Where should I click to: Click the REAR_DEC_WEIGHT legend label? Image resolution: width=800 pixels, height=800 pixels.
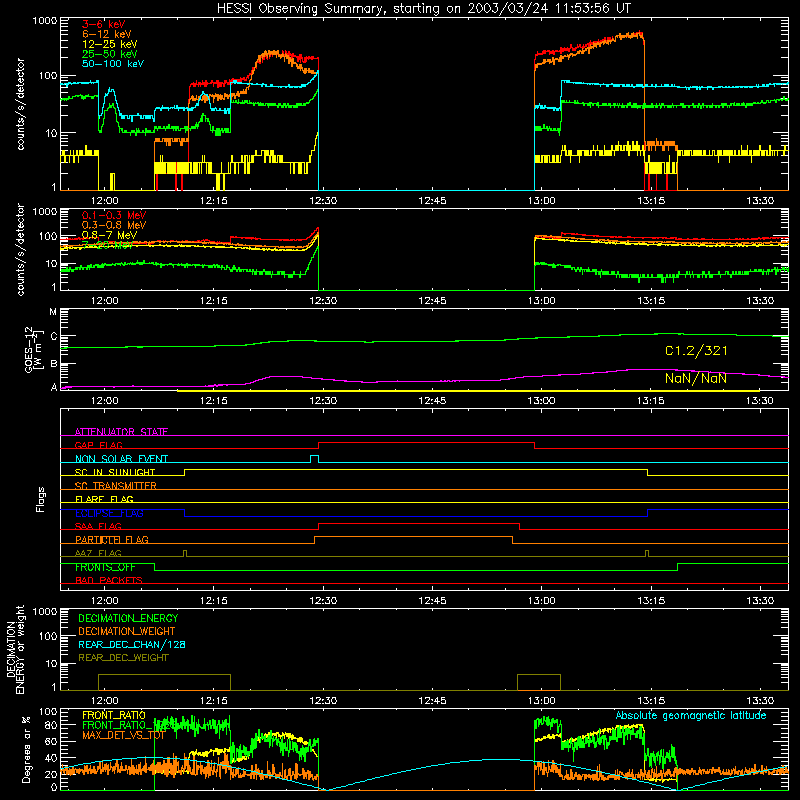pos(123,658)
